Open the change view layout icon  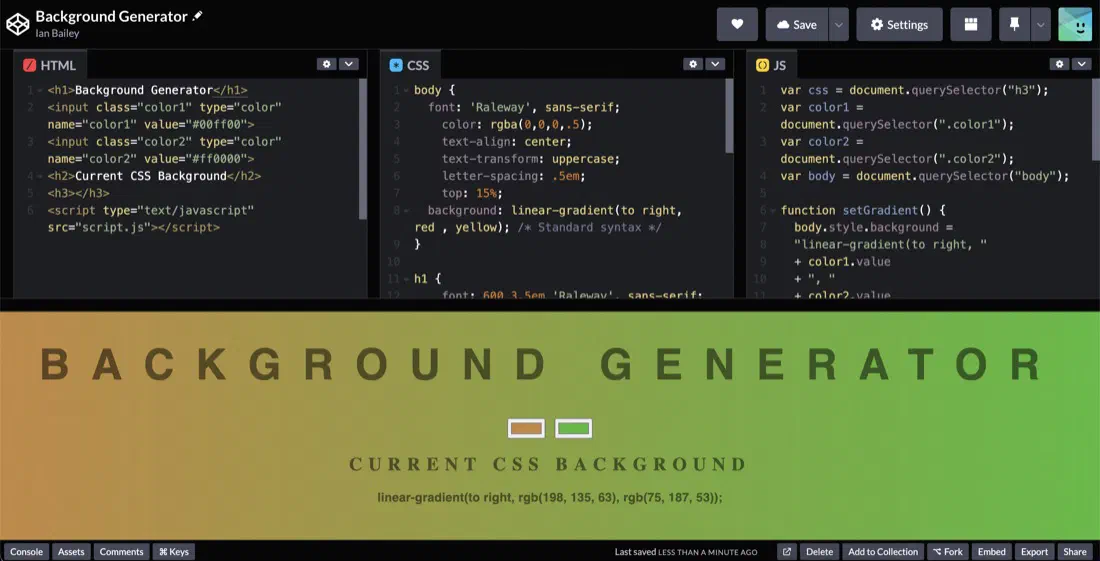(971, 25)
